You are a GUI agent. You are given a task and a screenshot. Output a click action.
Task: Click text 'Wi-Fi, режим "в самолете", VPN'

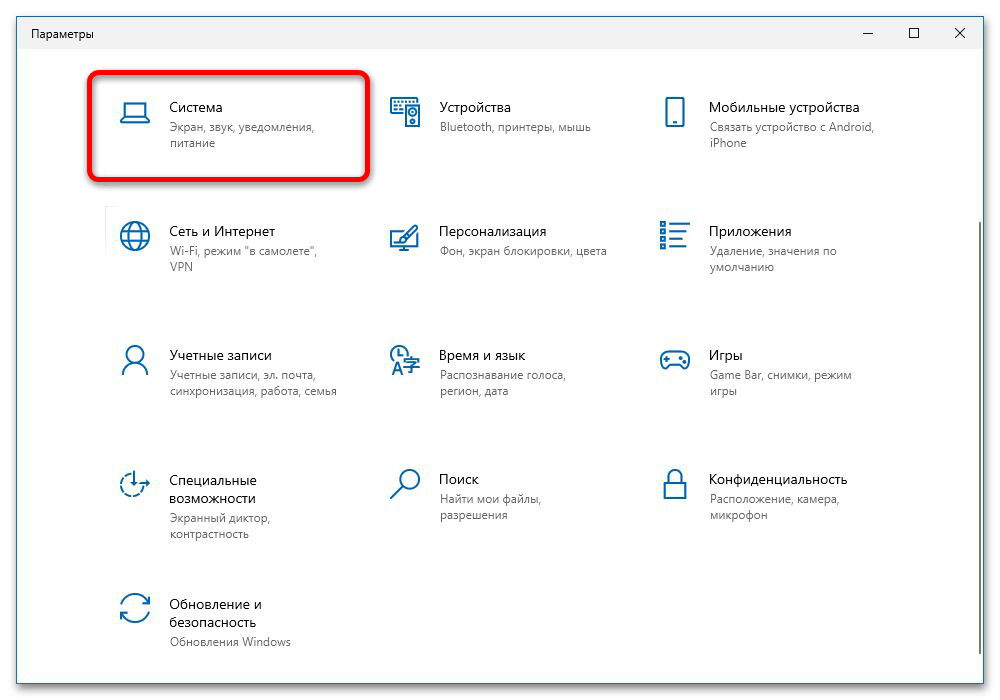point(243,259)
